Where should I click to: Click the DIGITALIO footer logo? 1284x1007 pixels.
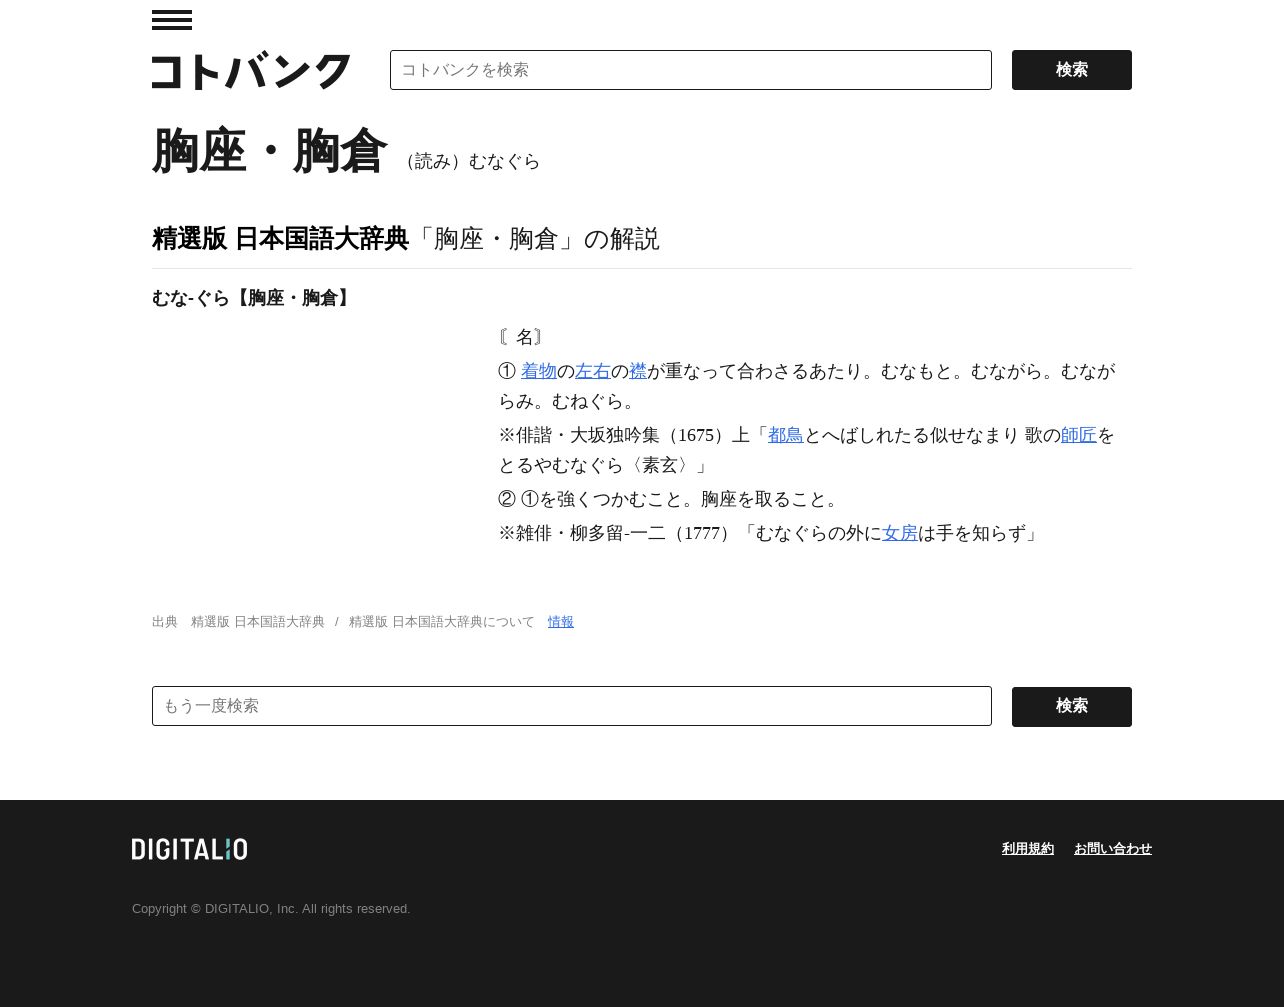[190, 849]
